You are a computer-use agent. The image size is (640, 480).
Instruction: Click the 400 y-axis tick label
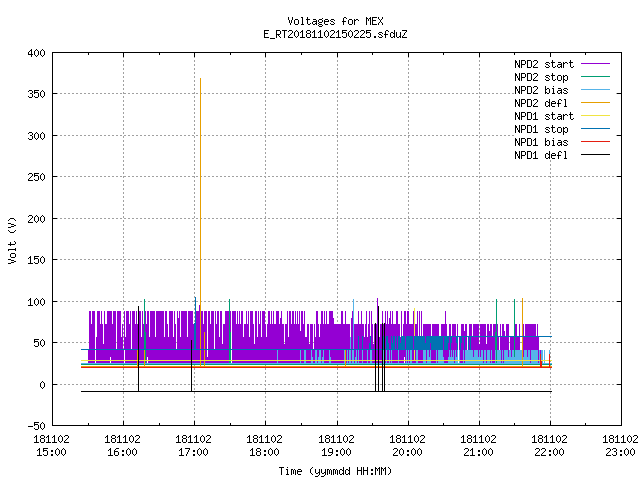tap(36, 53)
